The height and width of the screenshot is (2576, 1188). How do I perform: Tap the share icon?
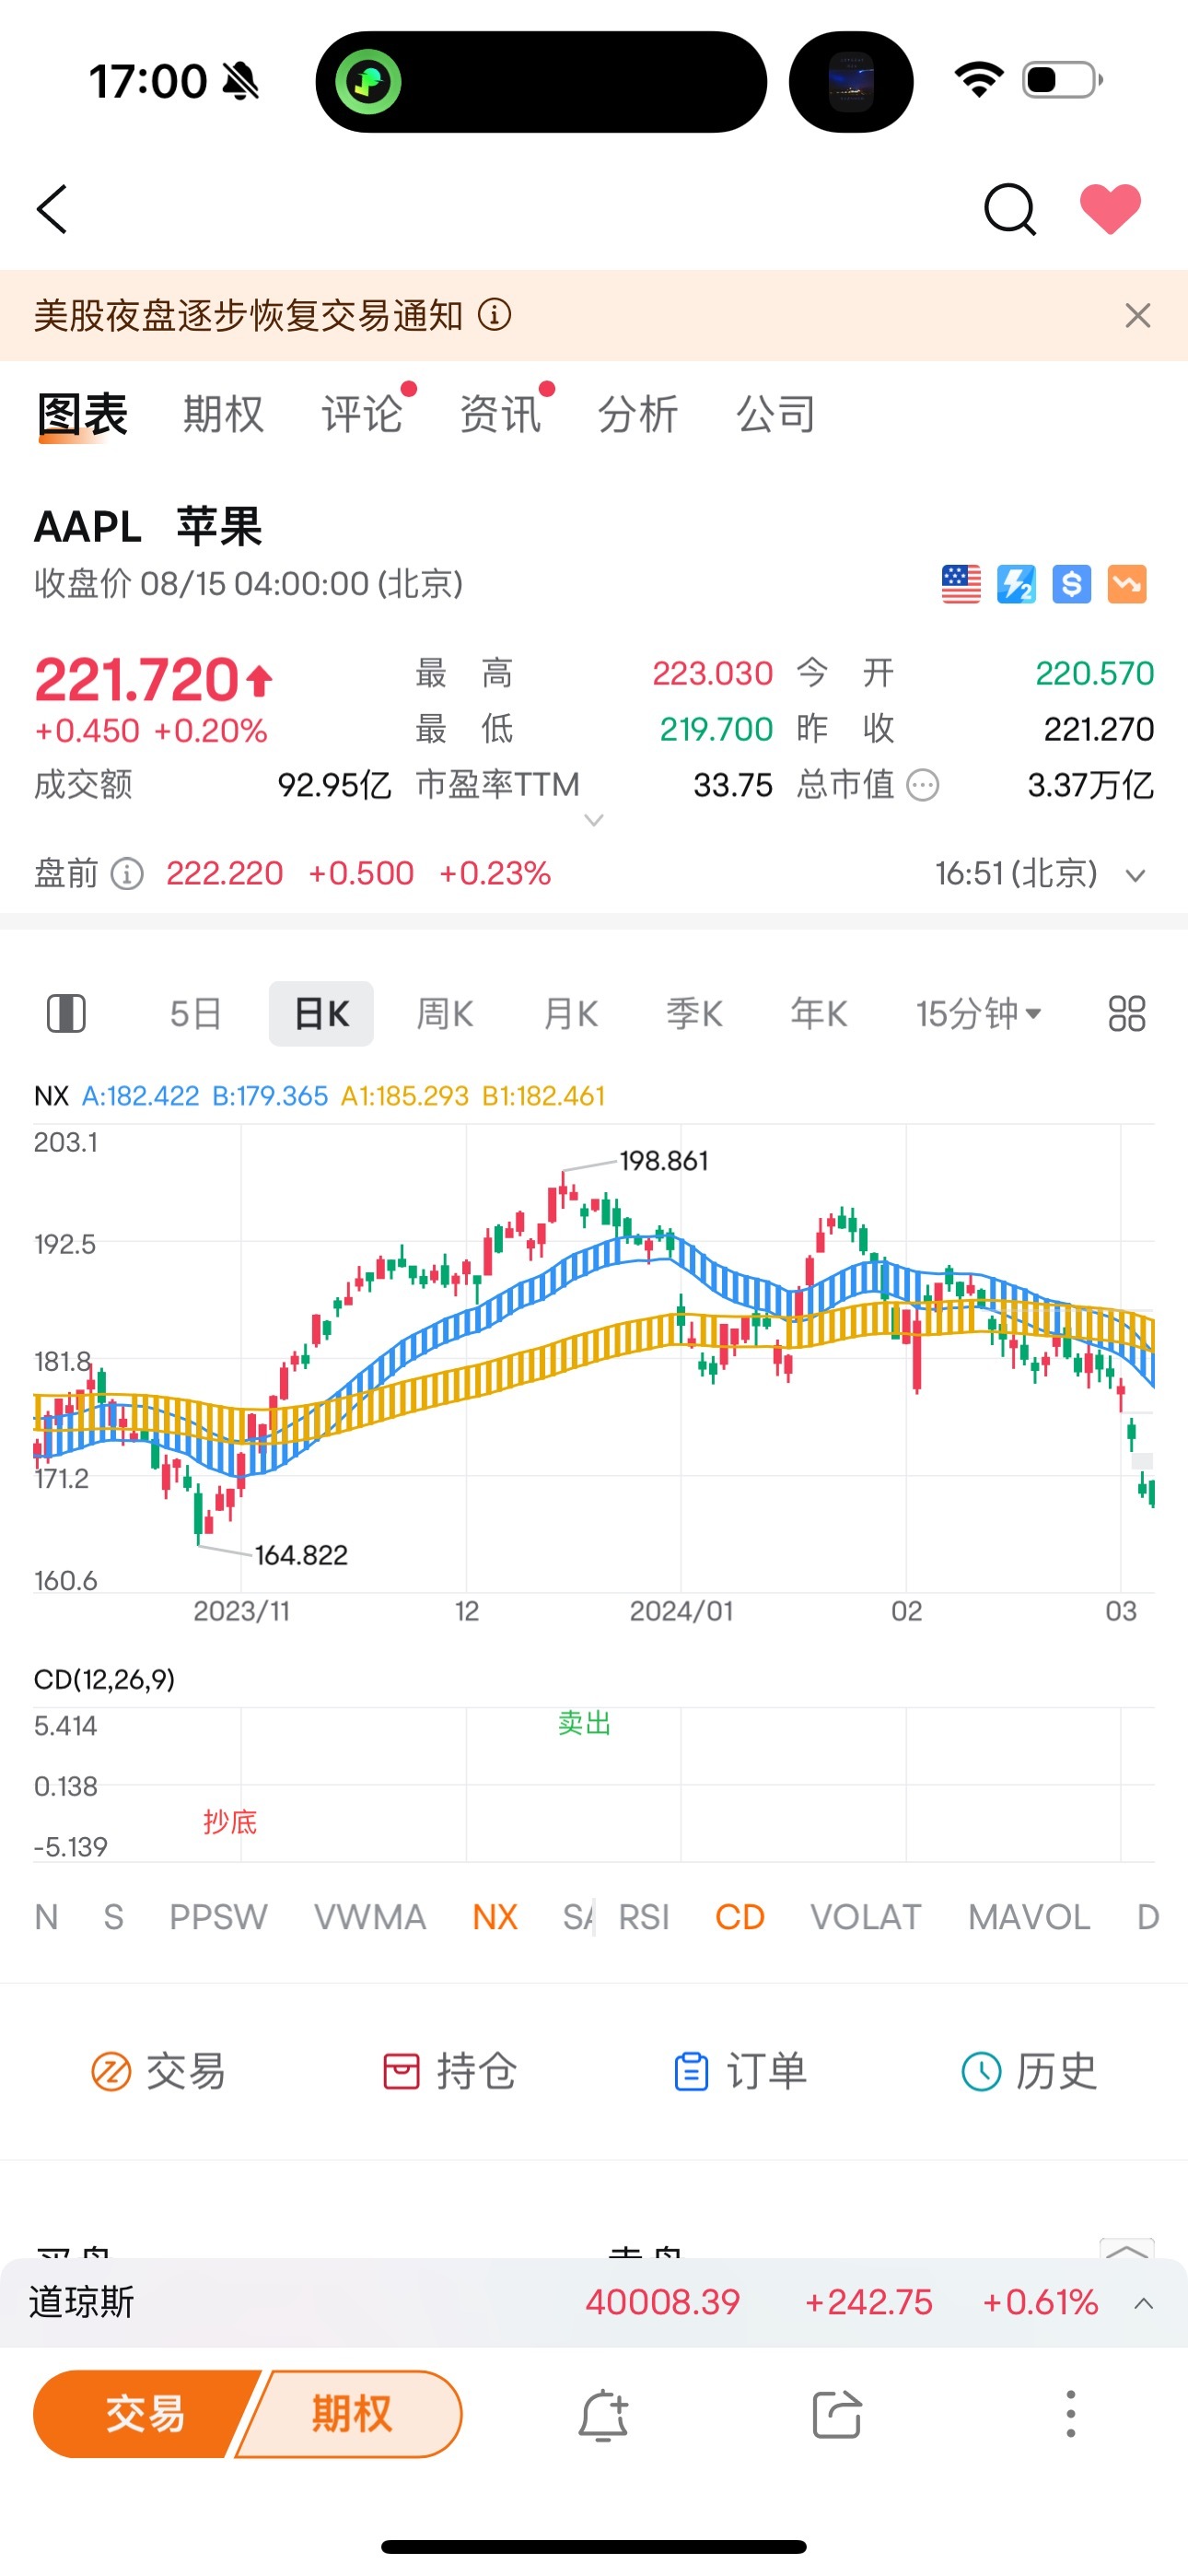point(836,2415)
